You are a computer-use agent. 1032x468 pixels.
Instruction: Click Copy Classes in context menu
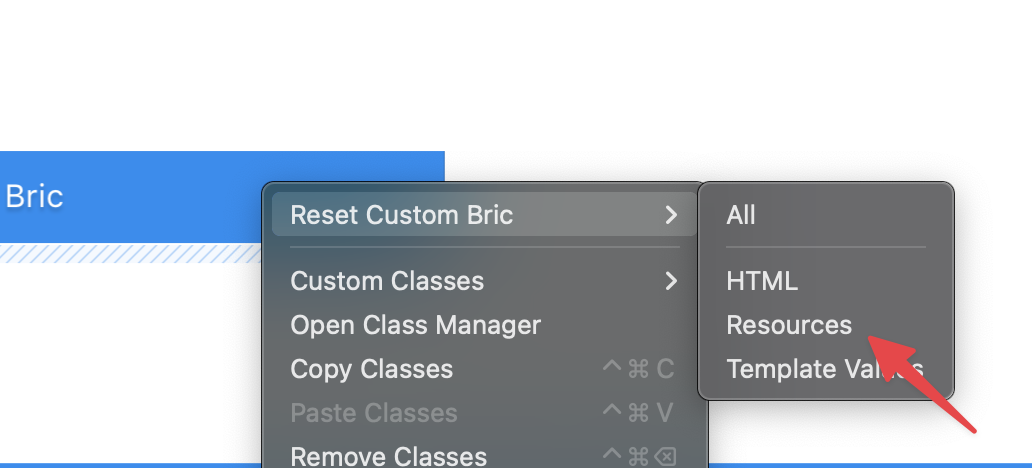pos(371,369)
